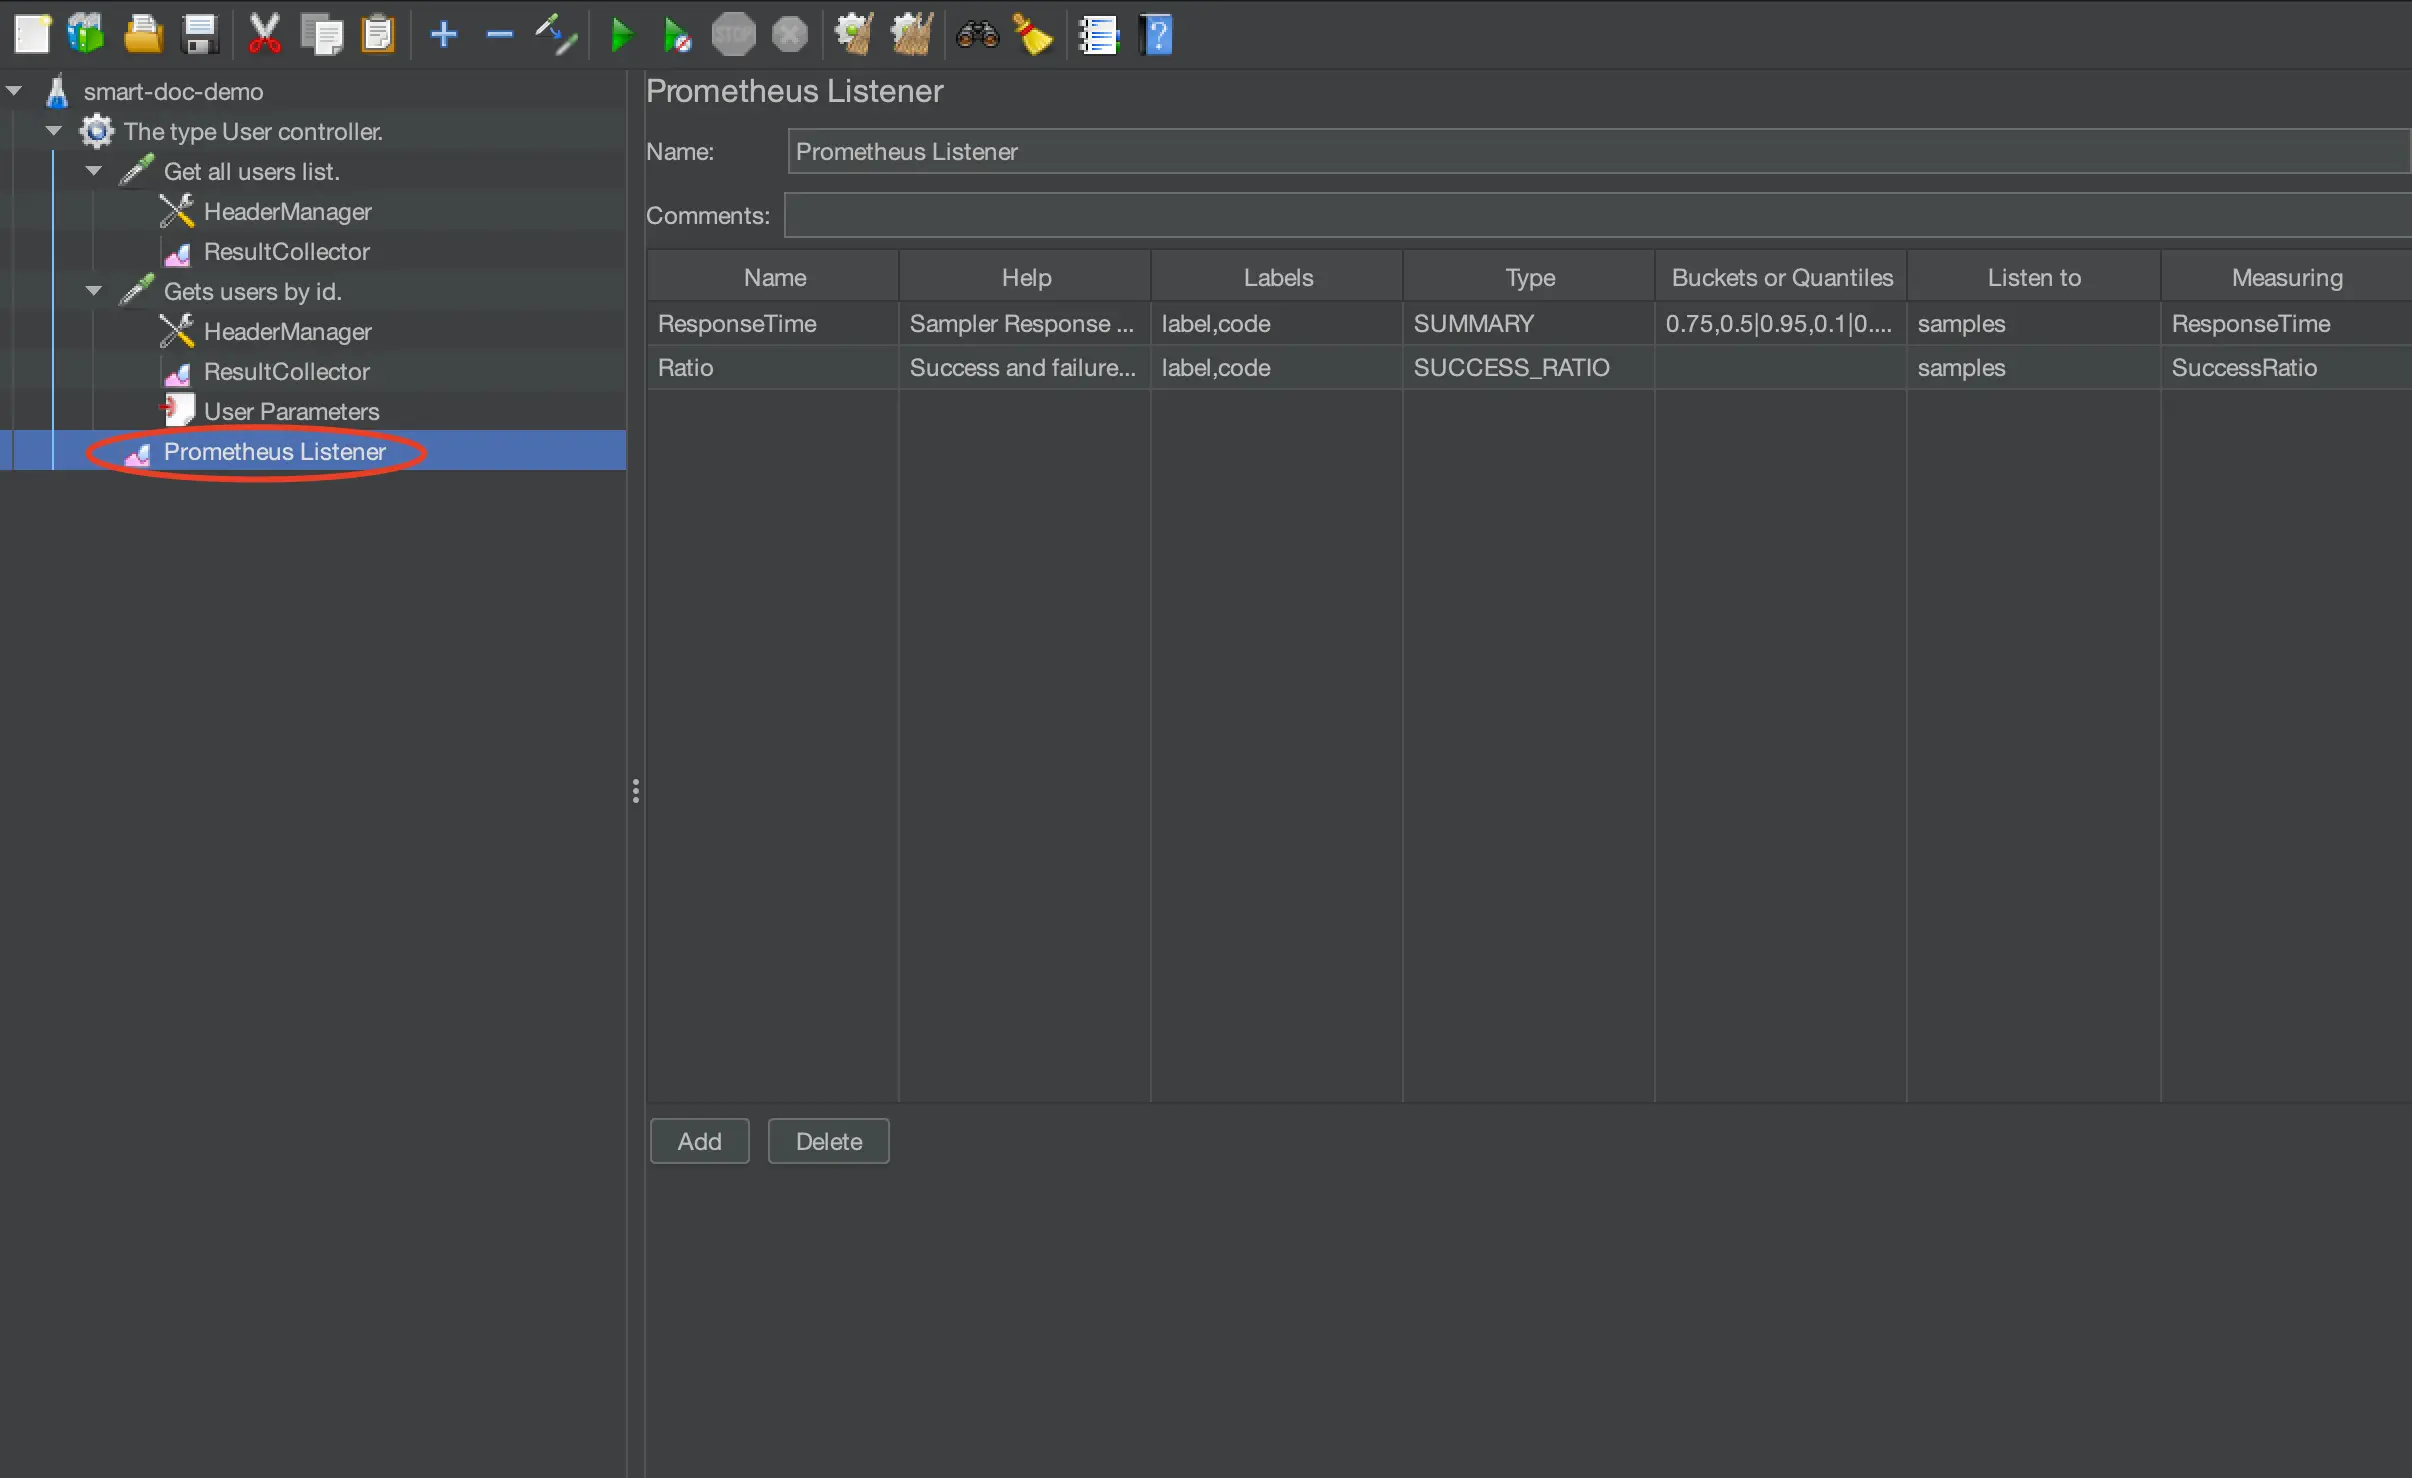2412x1478 pixels.
Task: Click the Help question mark icon
Action: point(1156,36)
